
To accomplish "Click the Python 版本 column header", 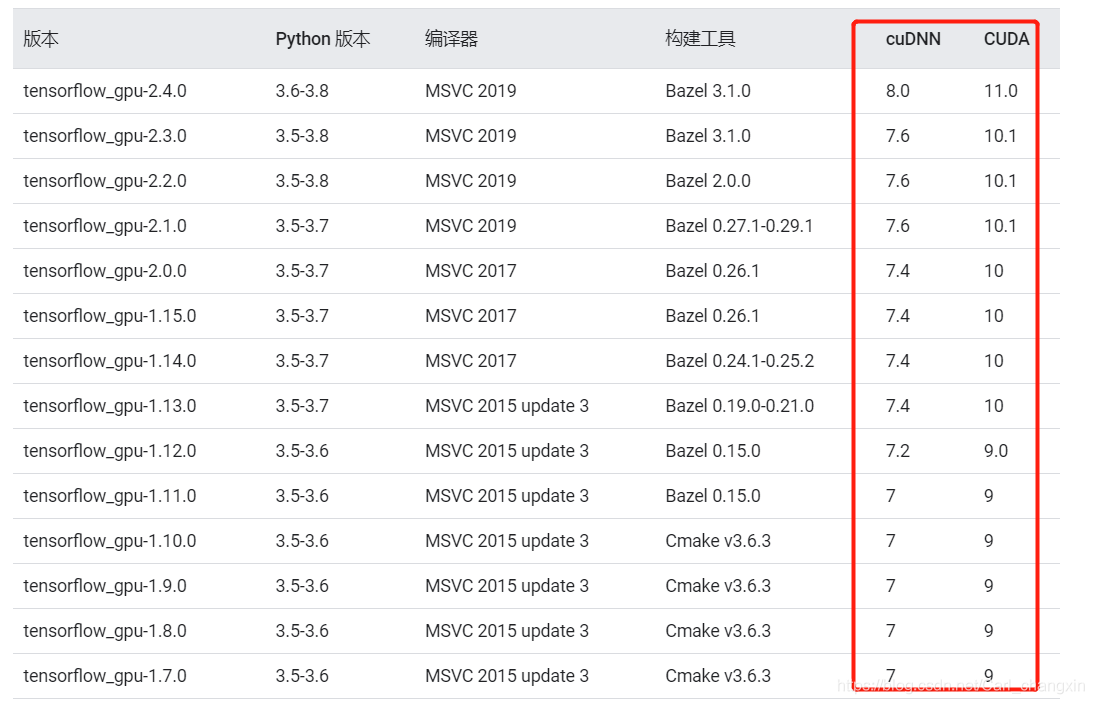I will click(x=322, y=39).
